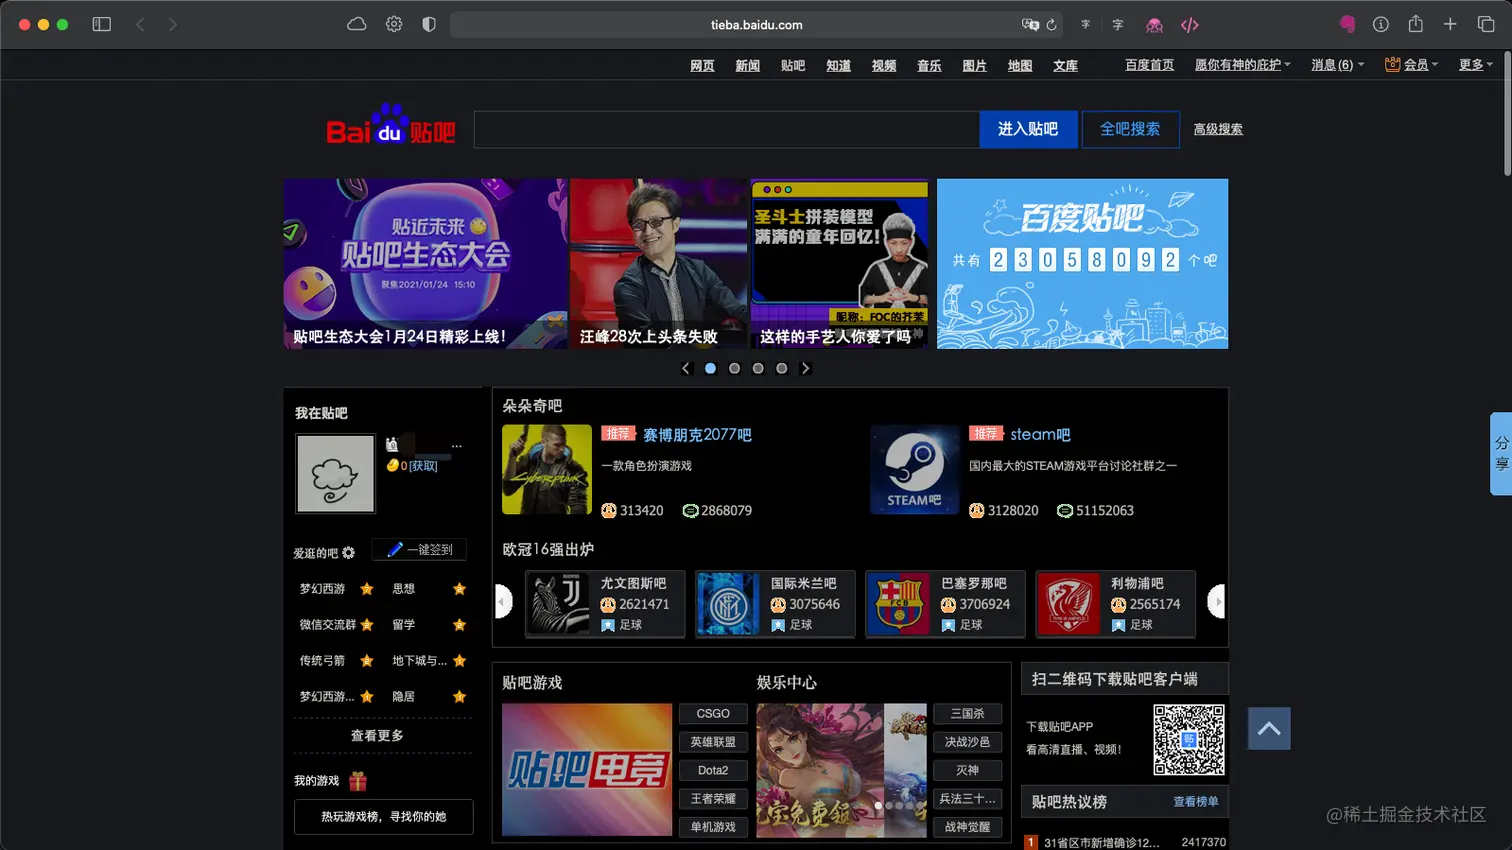Click the 获取 link beside the coin count

[x=423, y=466]
